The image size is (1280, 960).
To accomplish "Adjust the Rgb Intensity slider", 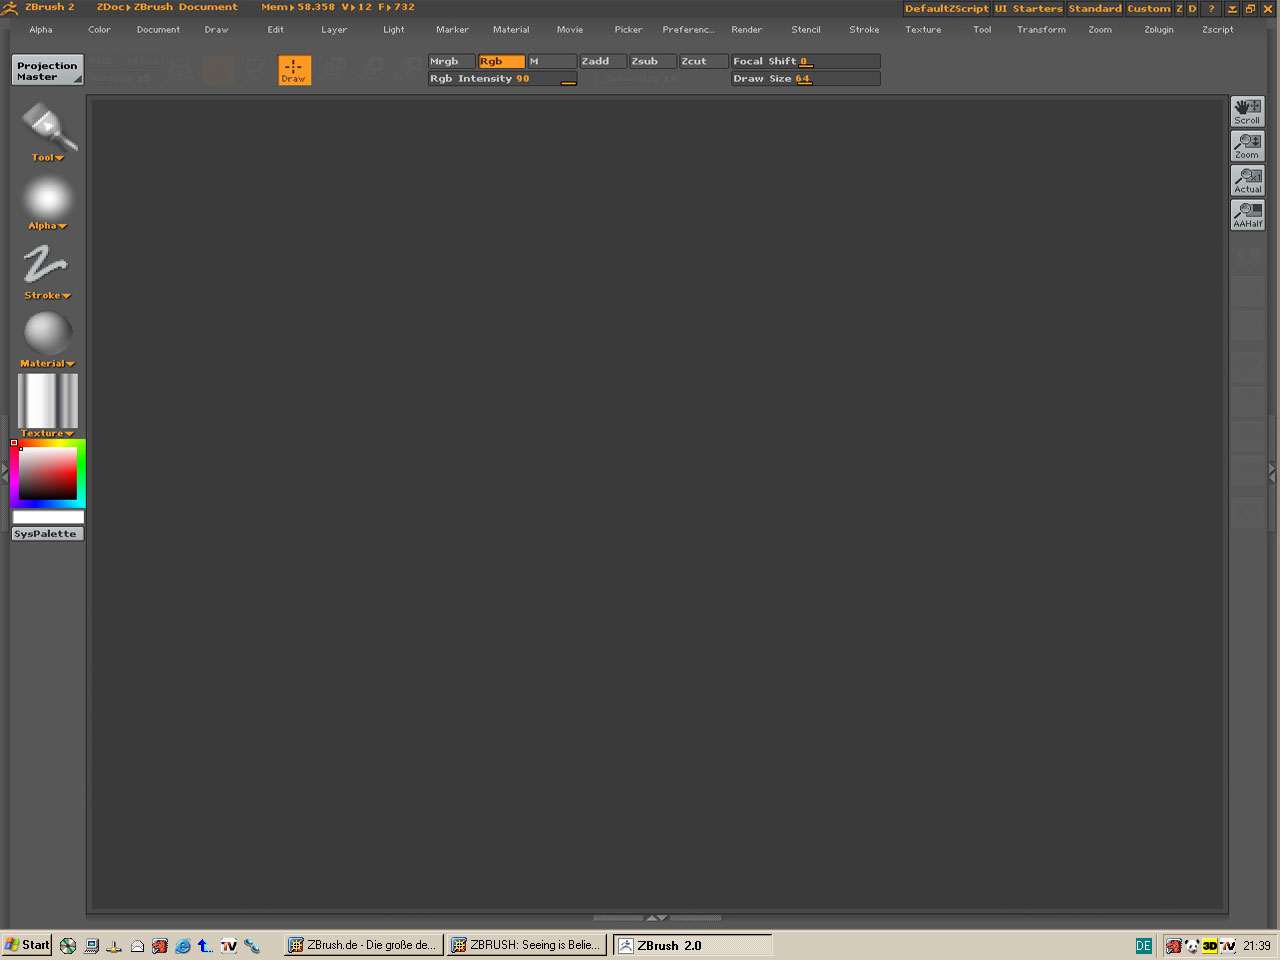I will pos(502,78).
